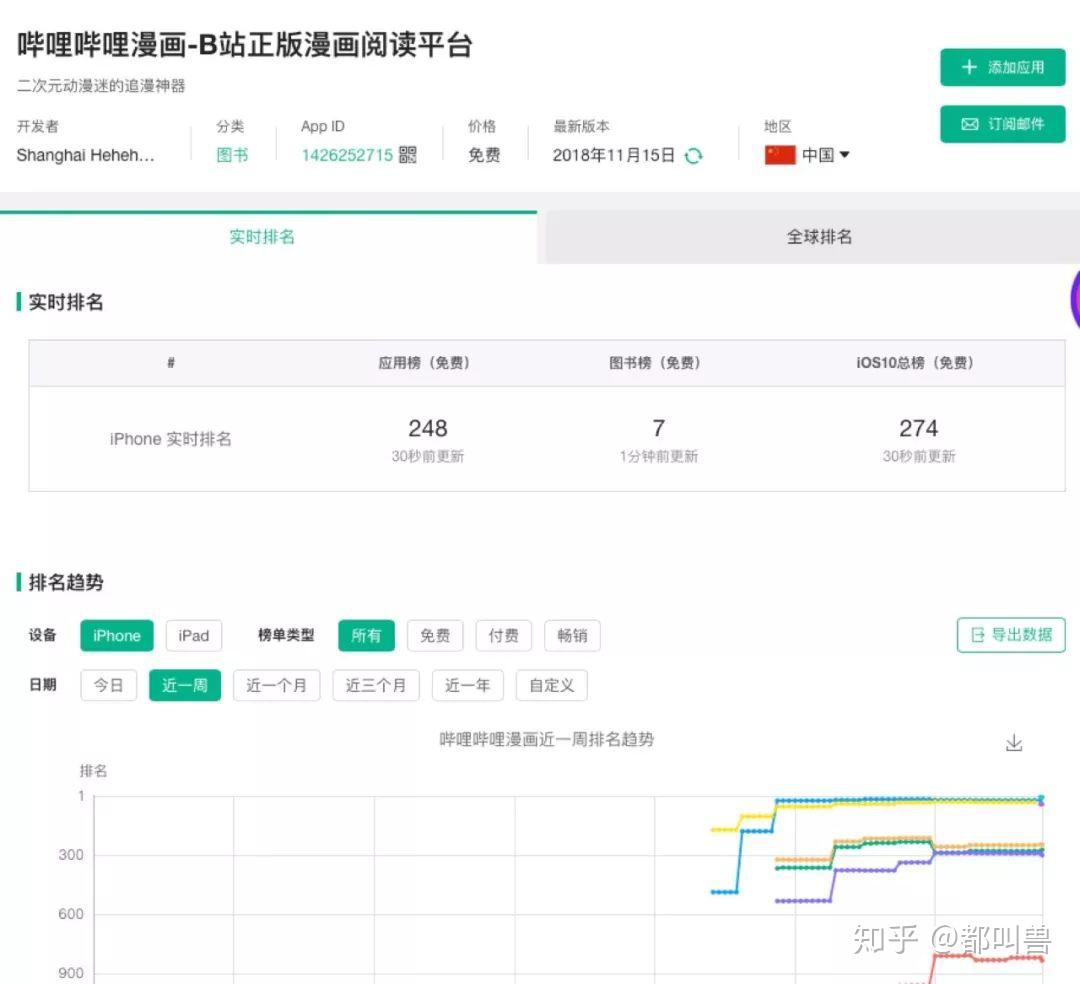1080x984 pixels.
Task: Click developer name Shanghai Heheh…
Action: pos(85,155)
